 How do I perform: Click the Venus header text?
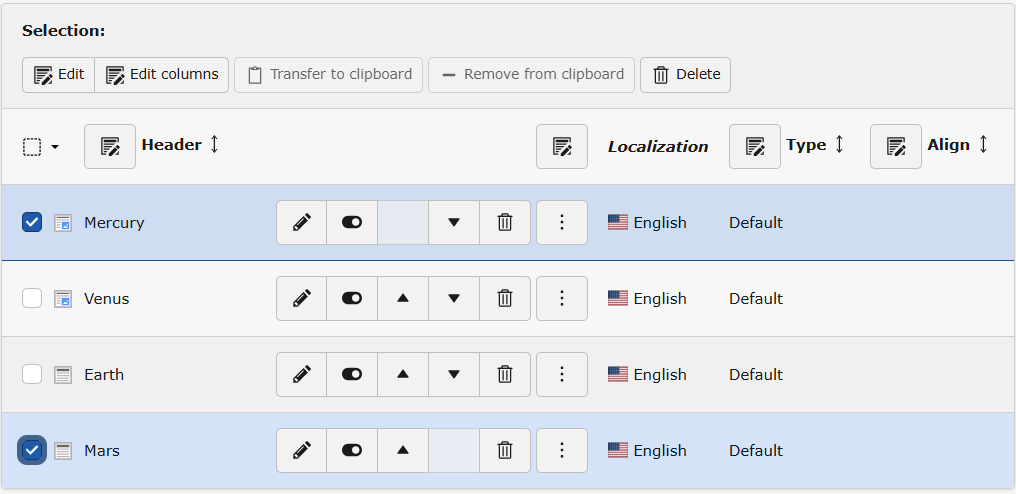(x=107, y=299)
